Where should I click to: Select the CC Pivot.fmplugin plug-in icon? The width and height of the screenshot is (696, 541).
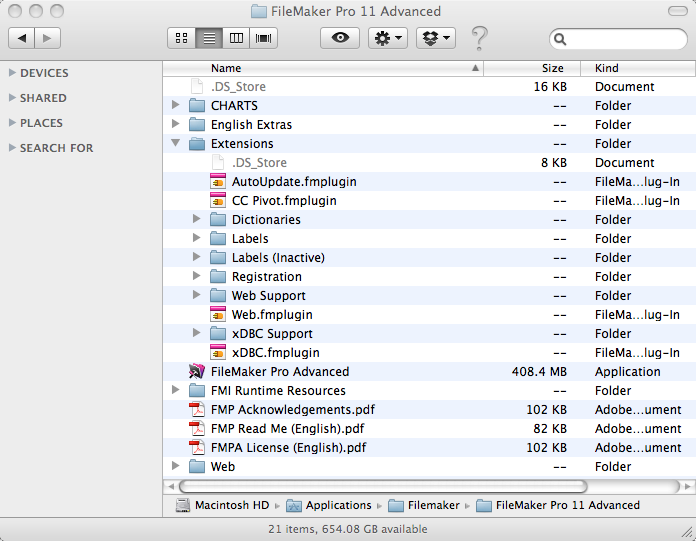[x=218, y=201]
